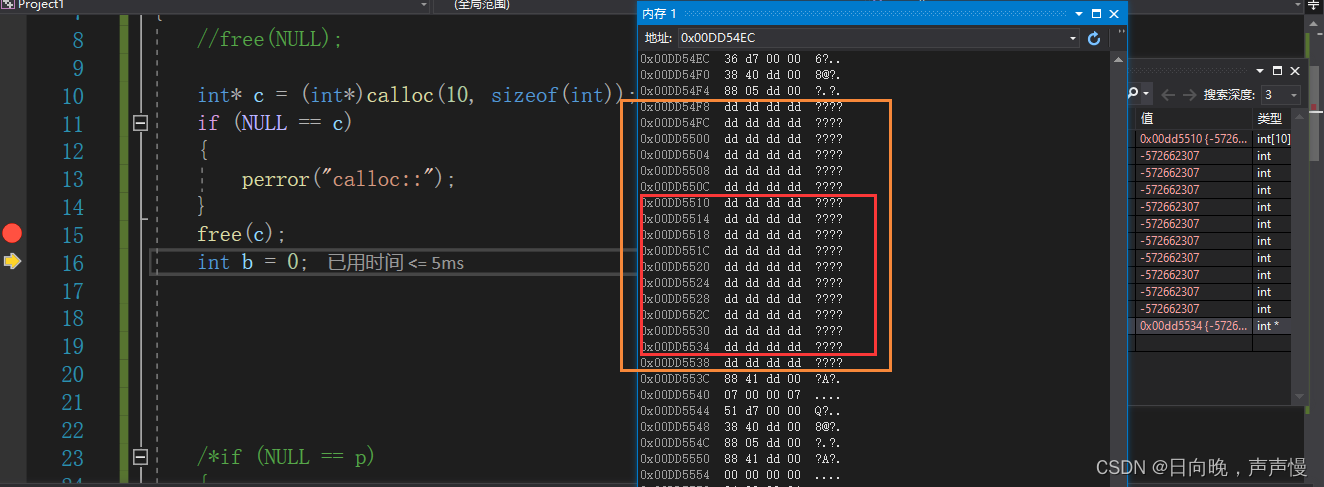Click the memory row at address 0x00DD54EC
This screenshot has width=1324, height=487.
[742, 60]
